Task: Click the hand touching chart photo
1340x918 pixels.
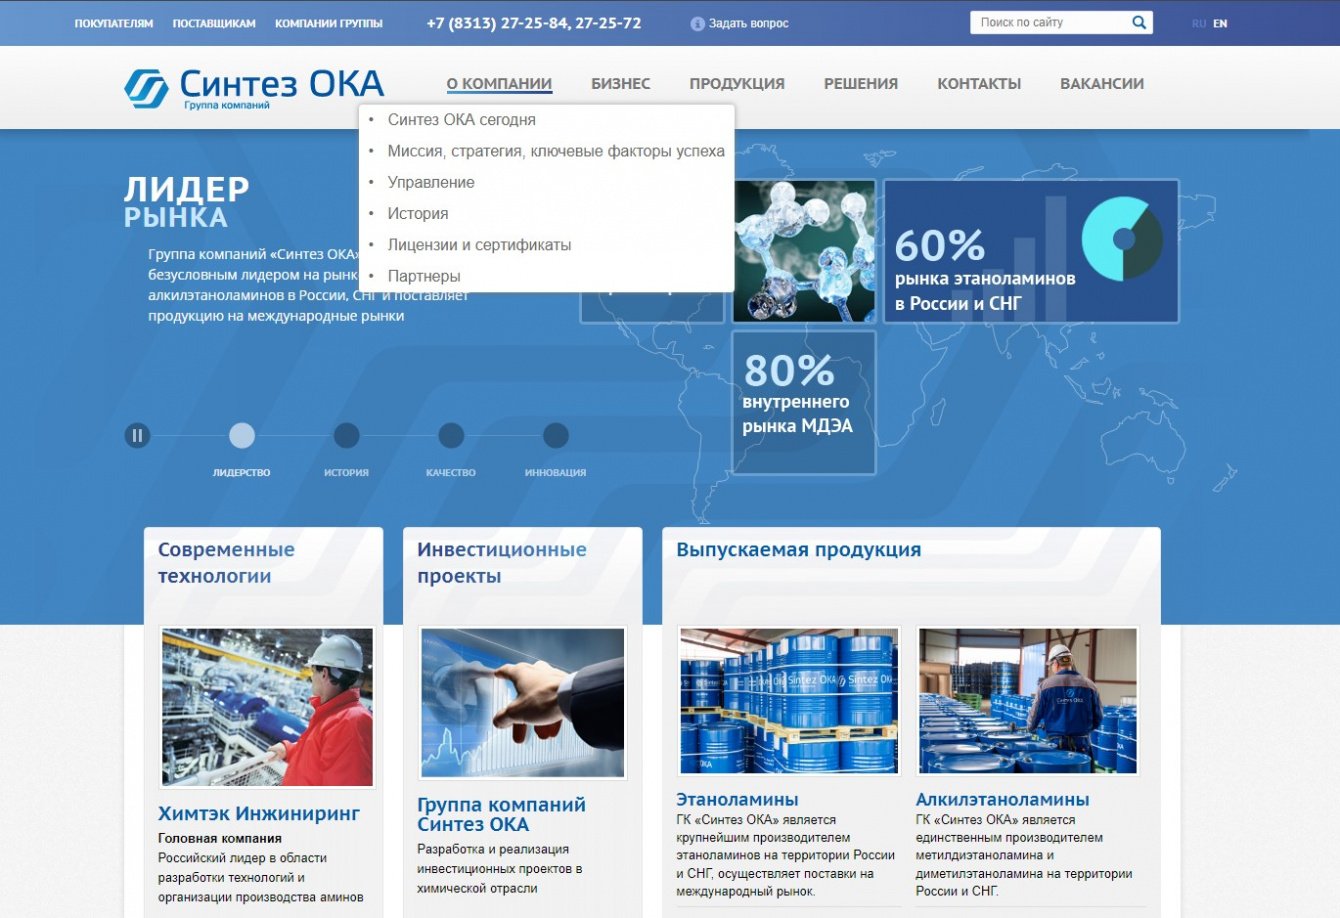Action: click(x=523, y=702)
